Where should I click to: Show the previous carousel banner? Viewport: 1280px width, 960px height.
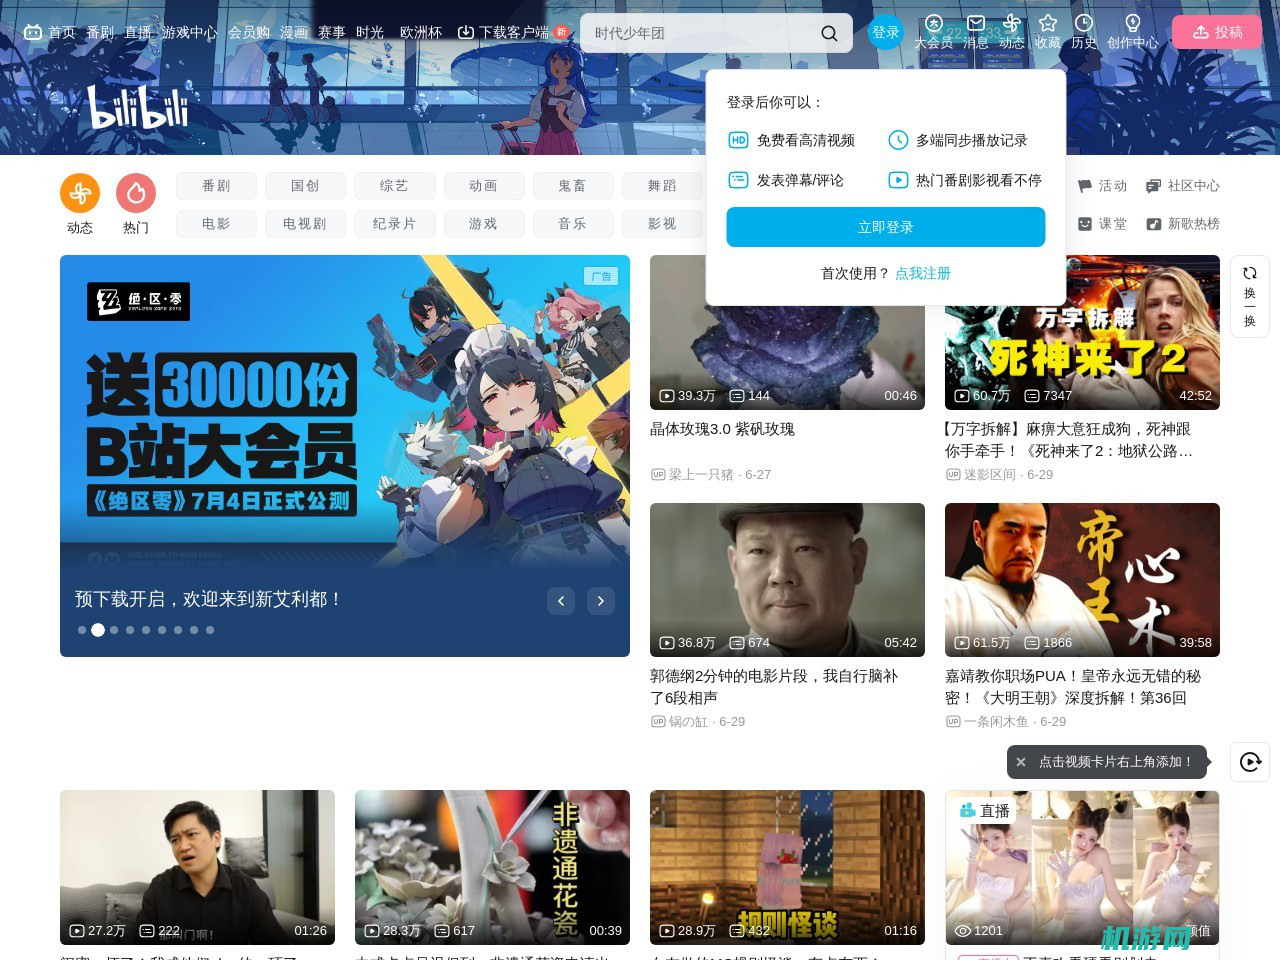click(561, 600)
